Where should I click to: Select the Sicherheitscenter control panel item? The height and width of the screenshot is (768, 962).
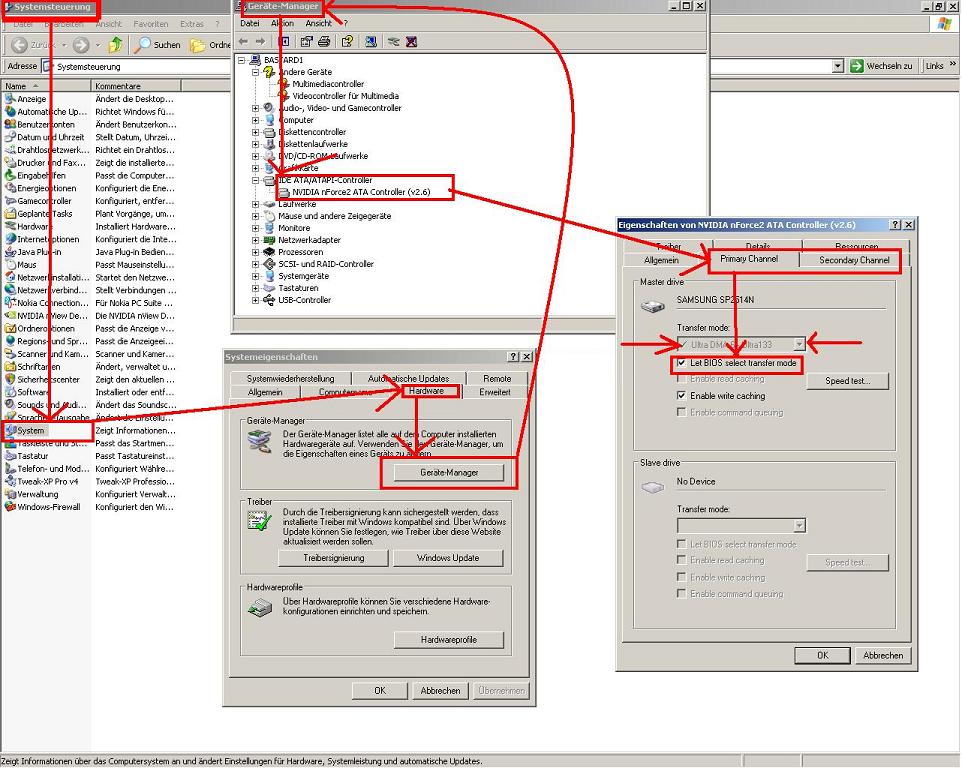[x=42, y=380]
